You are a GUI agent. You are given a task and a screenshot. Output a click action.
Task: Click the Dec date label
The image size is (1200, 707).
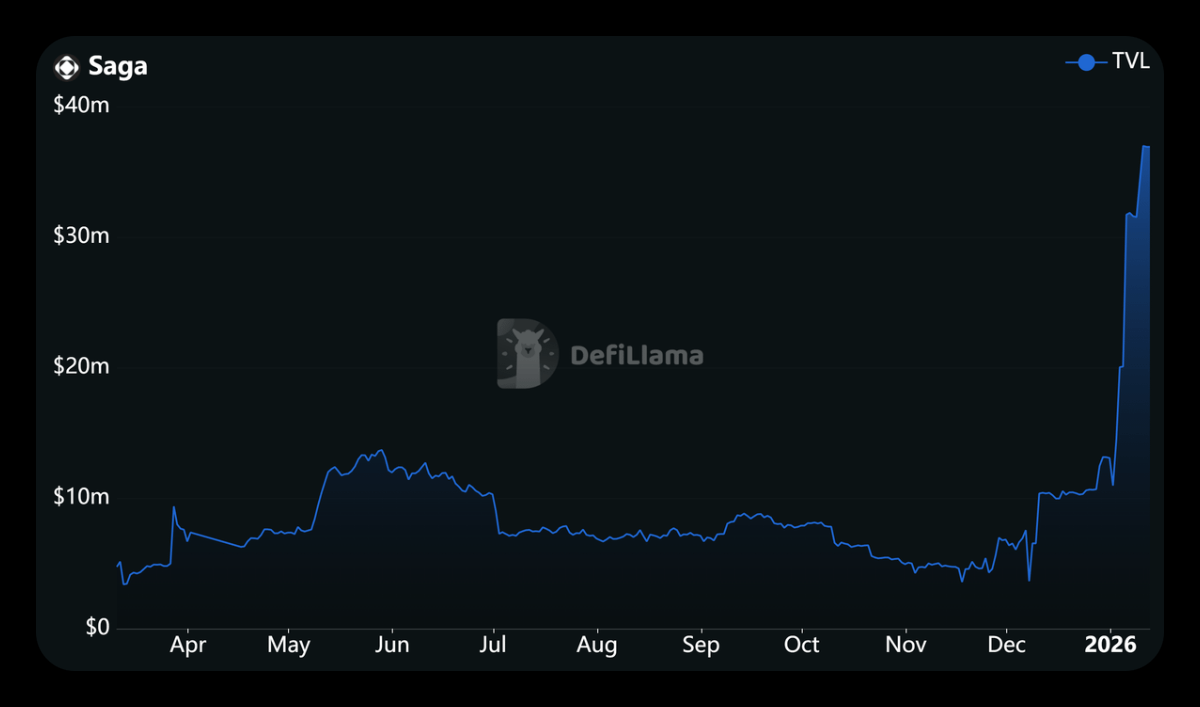click(1007, 645)
